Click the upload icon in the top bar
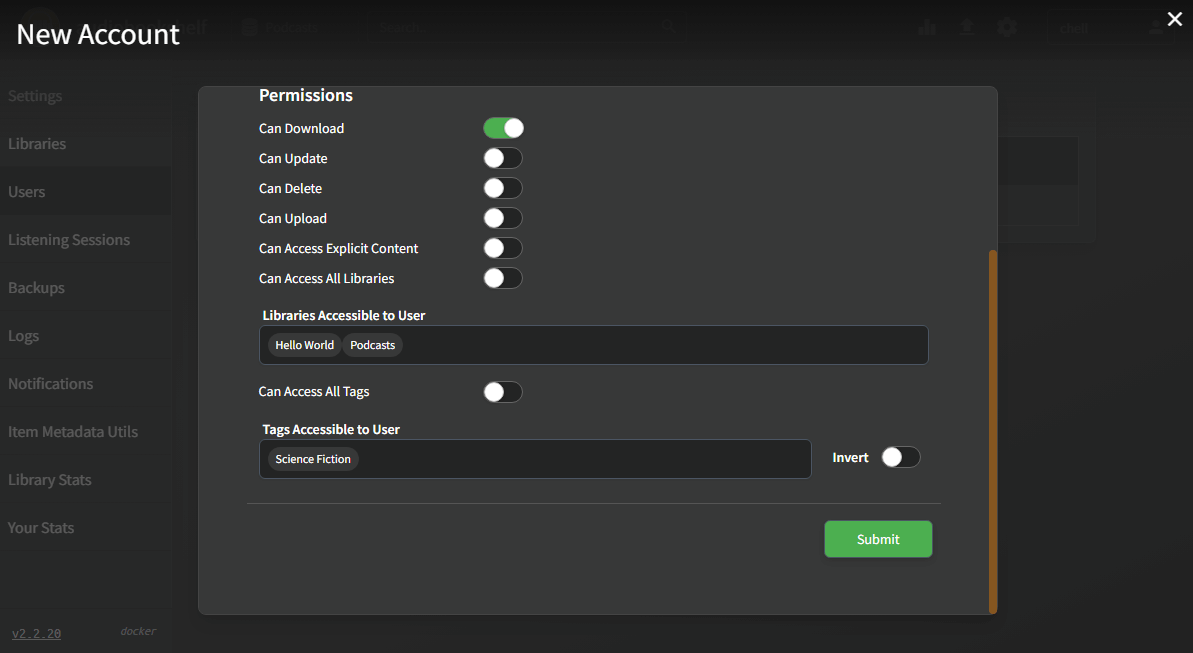Screen dimensions: 1193x653 966,27
